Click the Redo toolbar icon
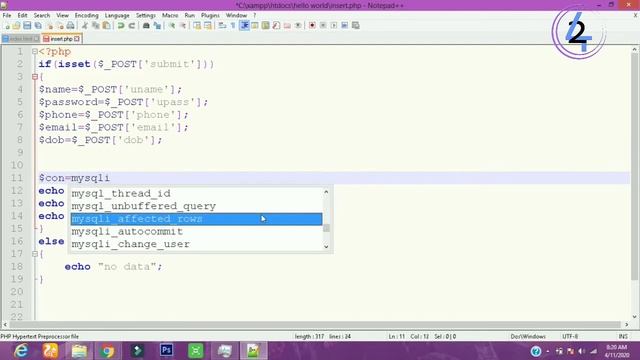Screen dimensions: 640x360 point(131,26)
